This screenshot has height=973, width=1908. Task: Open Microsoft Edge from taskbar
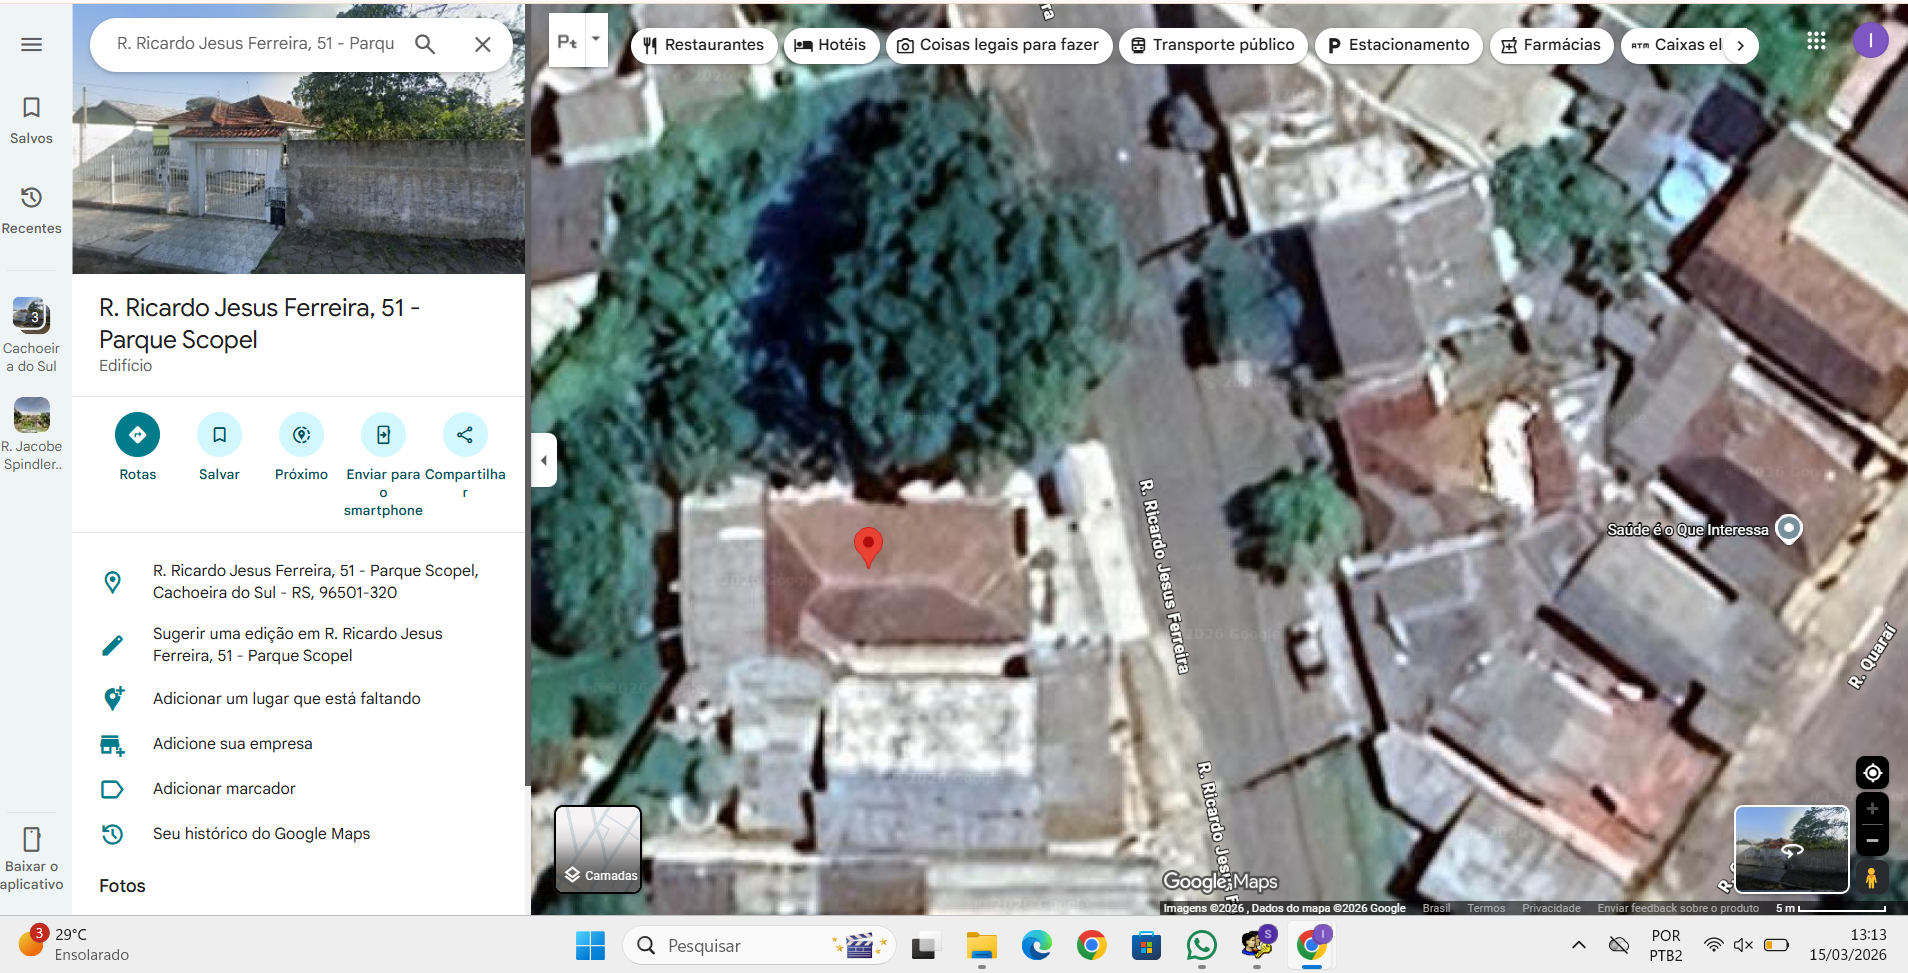pyautogui.click(x=1036, y=945)
